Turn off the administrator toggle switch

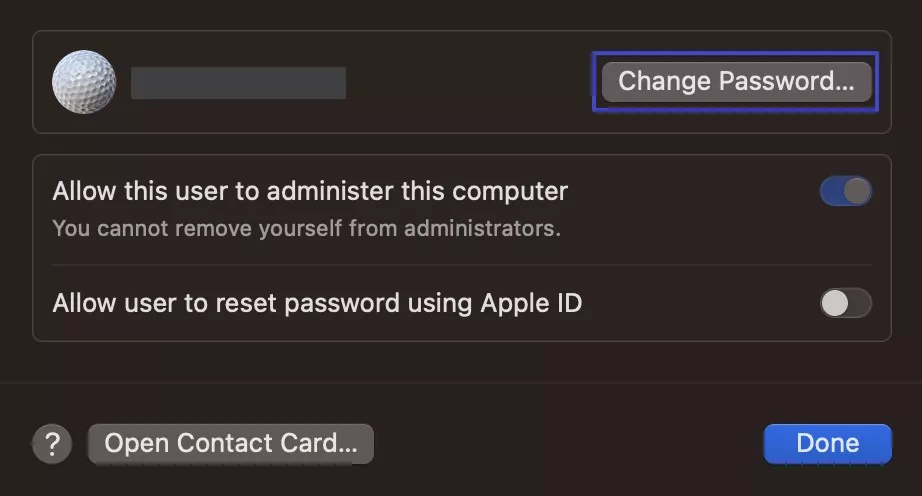[845, 191]
